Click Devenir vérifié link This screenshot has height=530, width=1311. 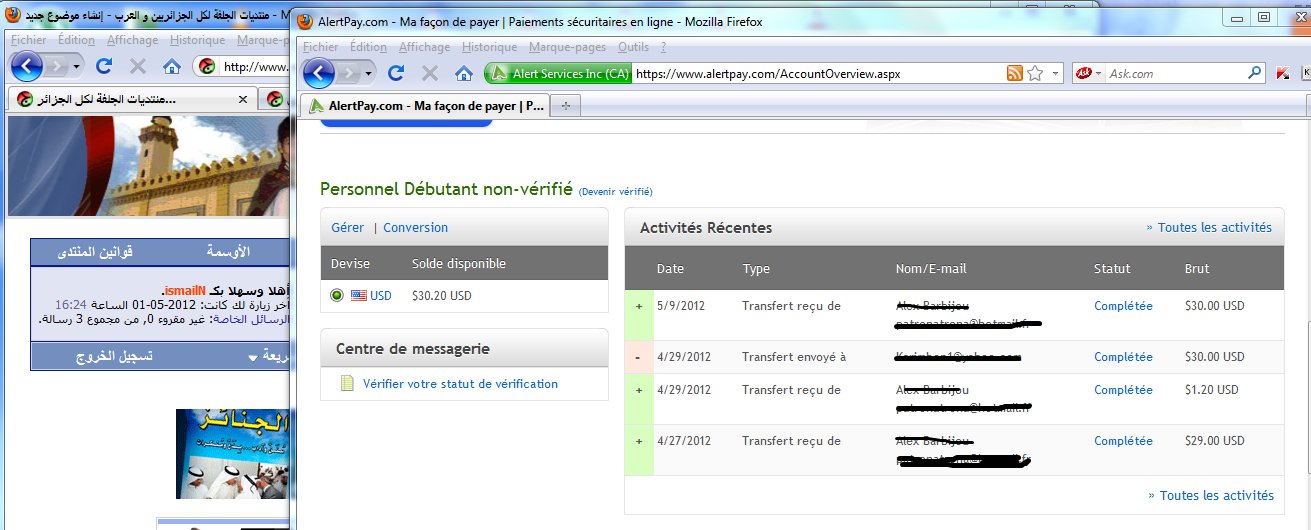pos(615,191)
